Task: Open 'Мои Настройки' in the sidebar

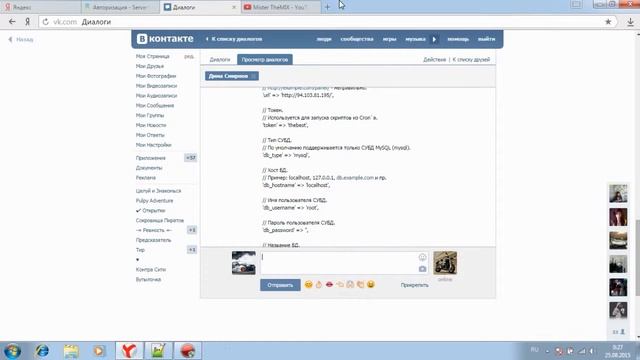Action: click(153, 145)
